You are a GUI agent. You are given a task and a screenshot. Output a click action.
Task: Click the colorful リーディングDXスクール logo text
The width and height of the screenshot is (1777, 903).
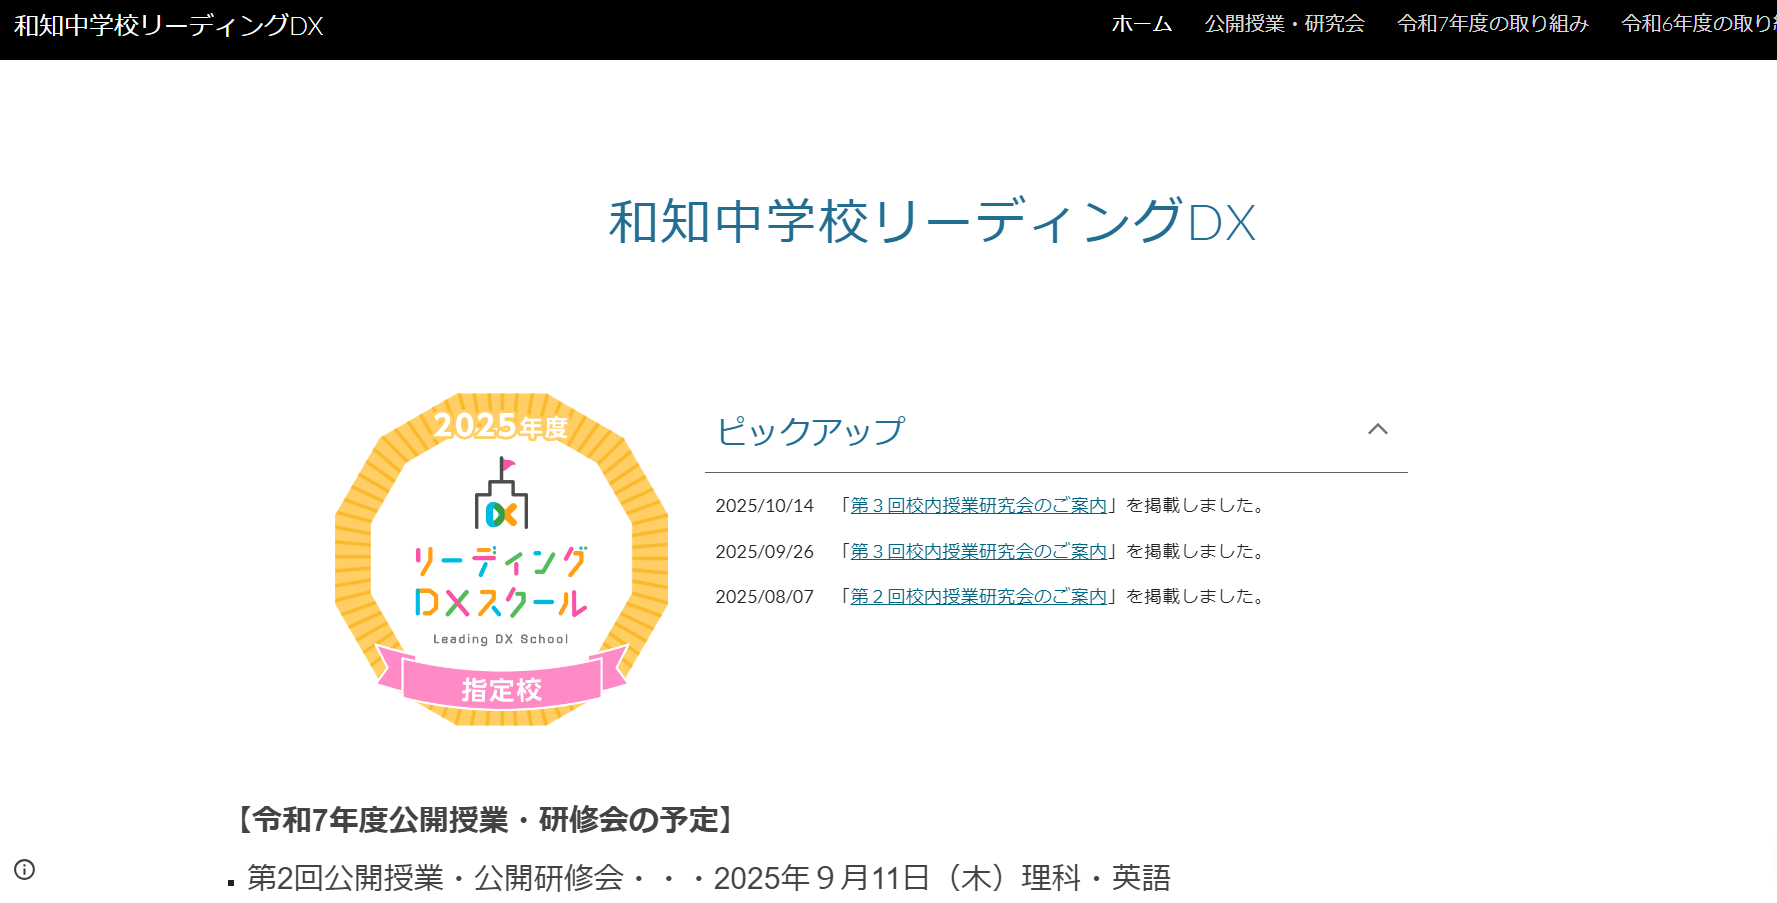501,581
